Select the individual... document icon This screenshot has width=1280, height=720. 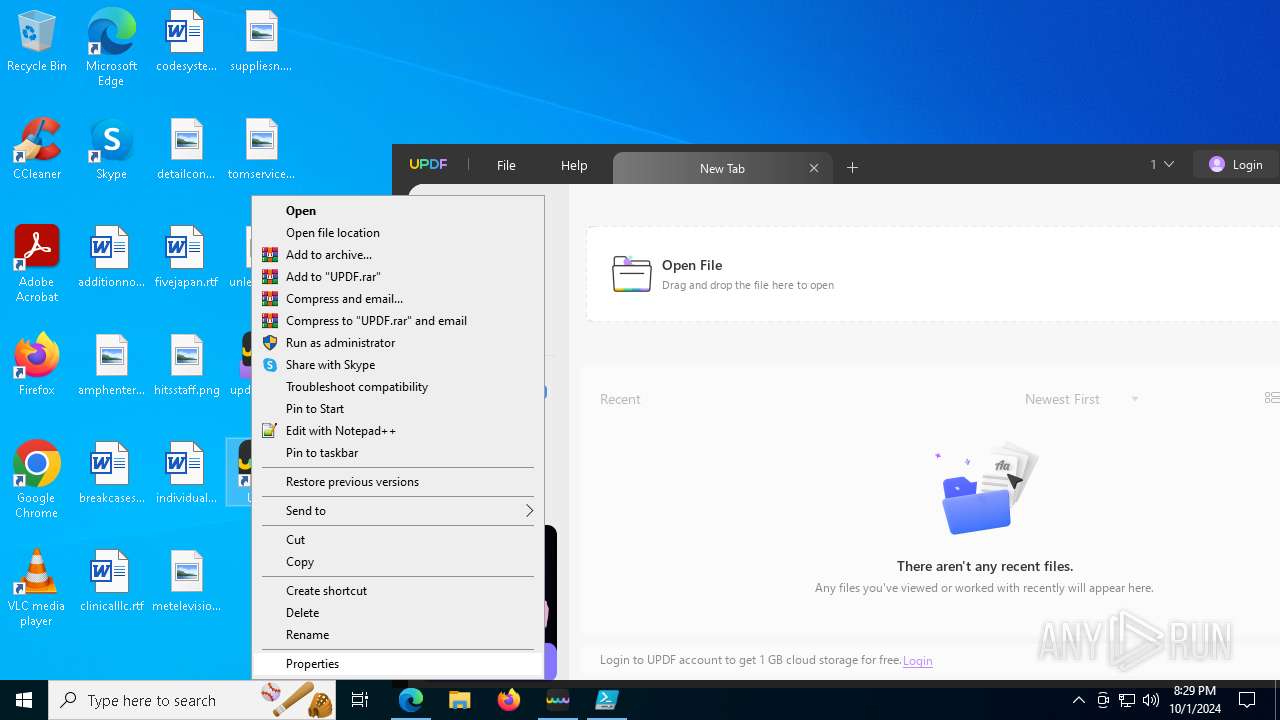coord(186,474)
